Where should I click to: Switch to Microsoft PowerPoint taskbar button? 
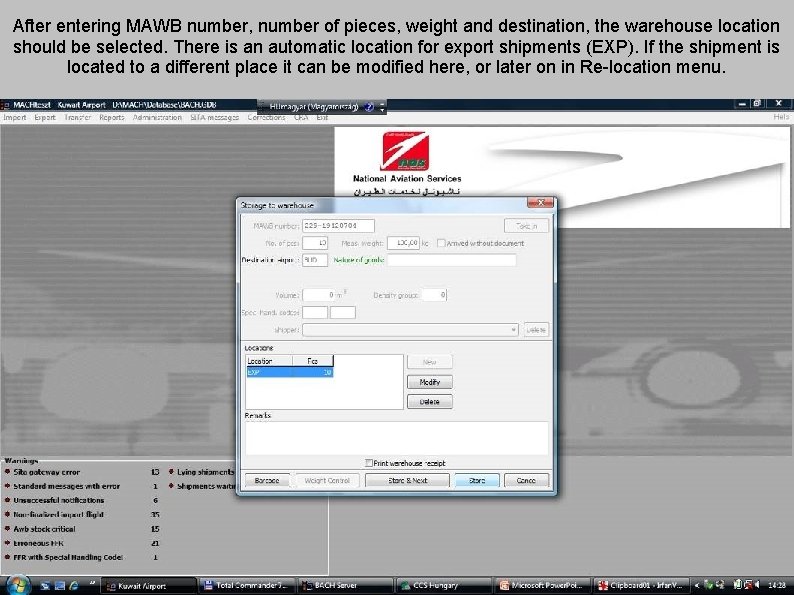coord(542,585)
